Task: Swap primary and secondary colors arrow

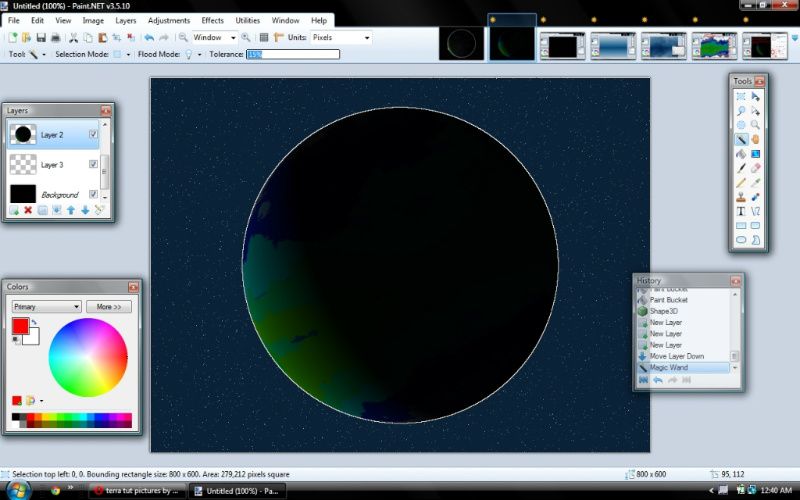Action: click(34, 322)
